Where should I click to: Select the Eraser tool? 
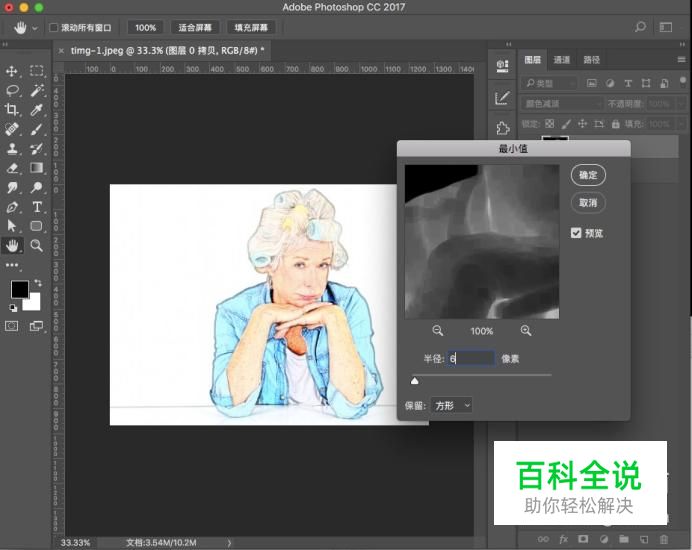click(x=12, y=168)
